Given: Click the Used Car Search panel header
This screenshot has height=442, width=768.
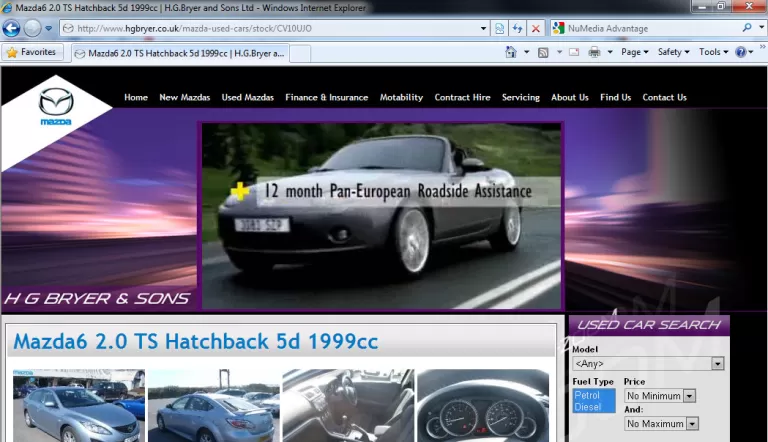Looking at the screenshot, I should tap(649, 325).
